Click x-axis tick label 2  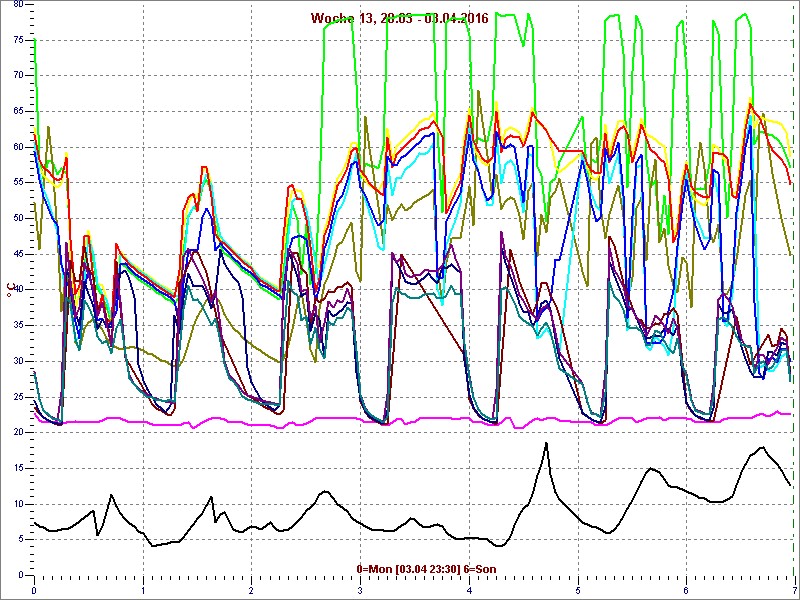[x=251, y=587]
